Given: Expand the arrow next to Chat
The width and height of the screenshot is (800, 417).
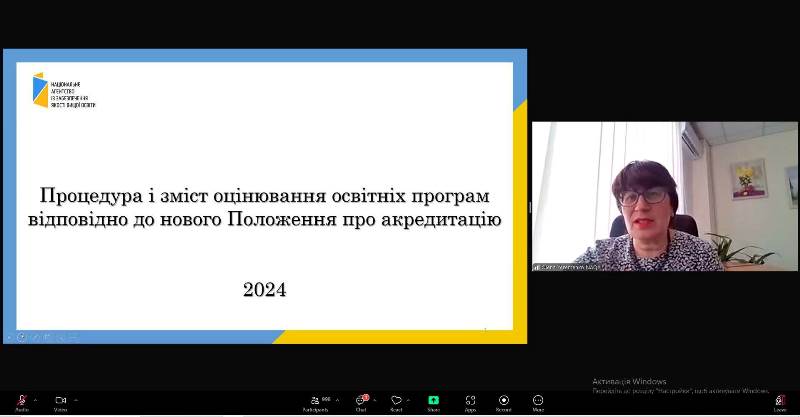Looking at the screenshot, I should coord(375,400).
